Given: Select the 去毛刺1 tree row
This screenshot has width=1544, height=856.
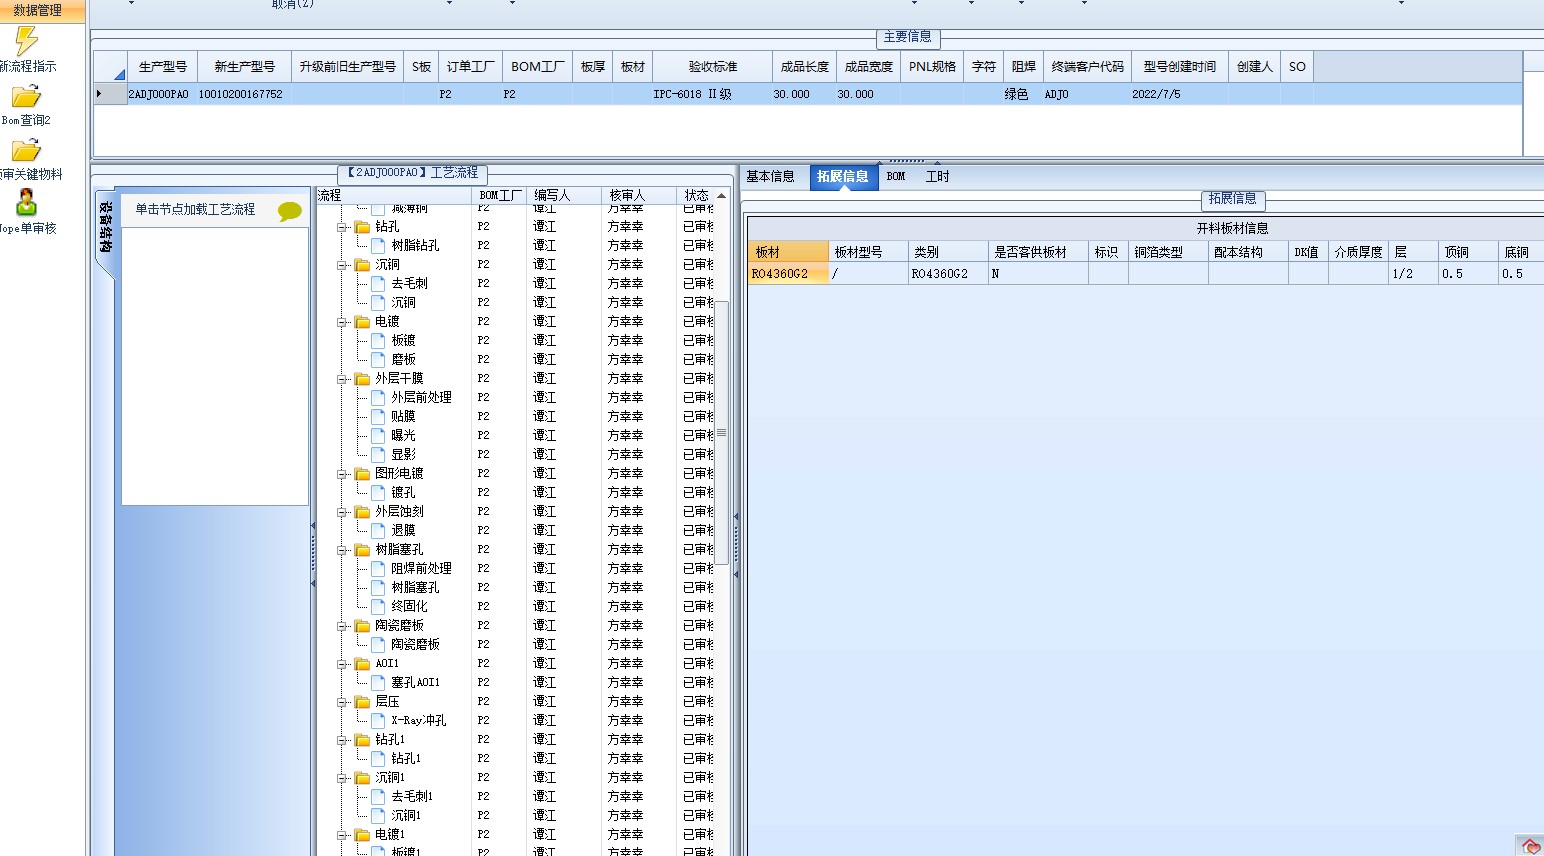Looking at the screenshot, I should tap(412, 797).
